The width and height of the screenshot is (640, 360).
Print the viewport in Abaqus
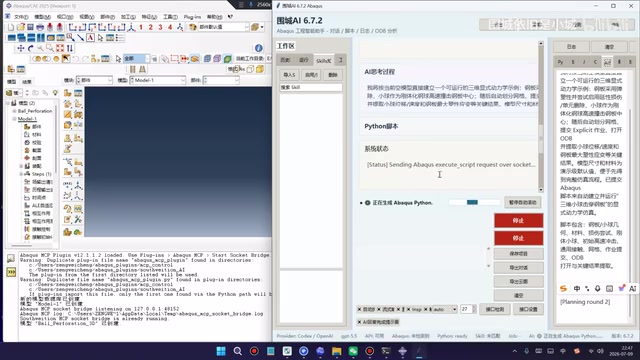[x=40, y=27]
